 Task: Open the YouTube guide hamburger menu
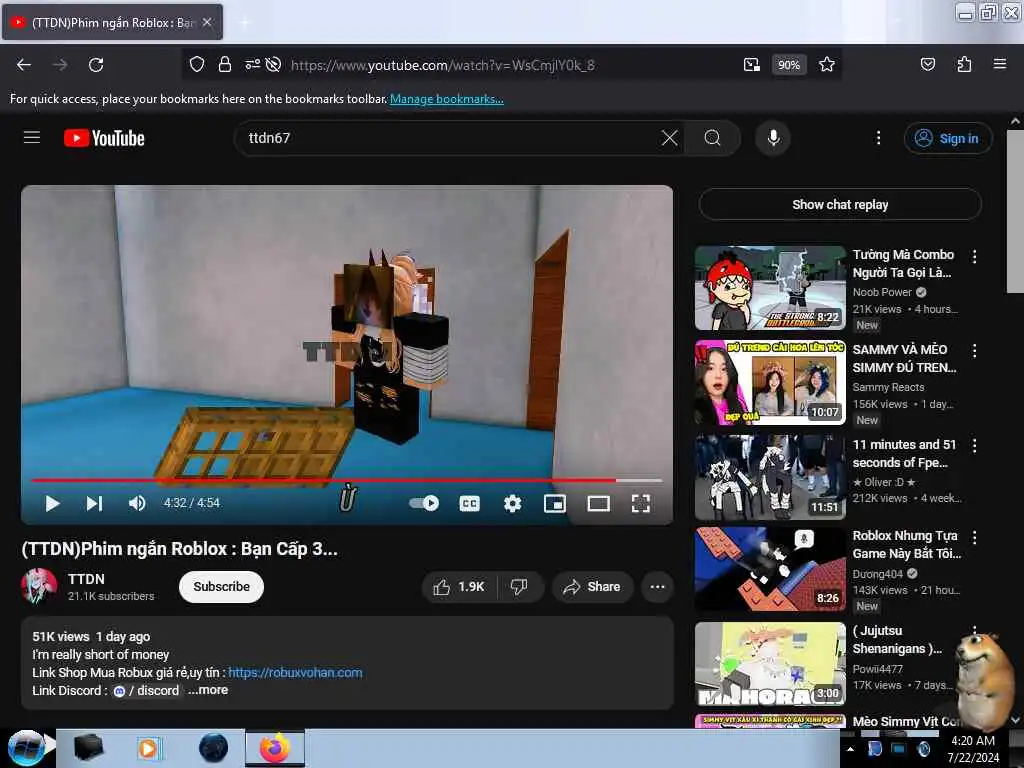pos(32,138)
